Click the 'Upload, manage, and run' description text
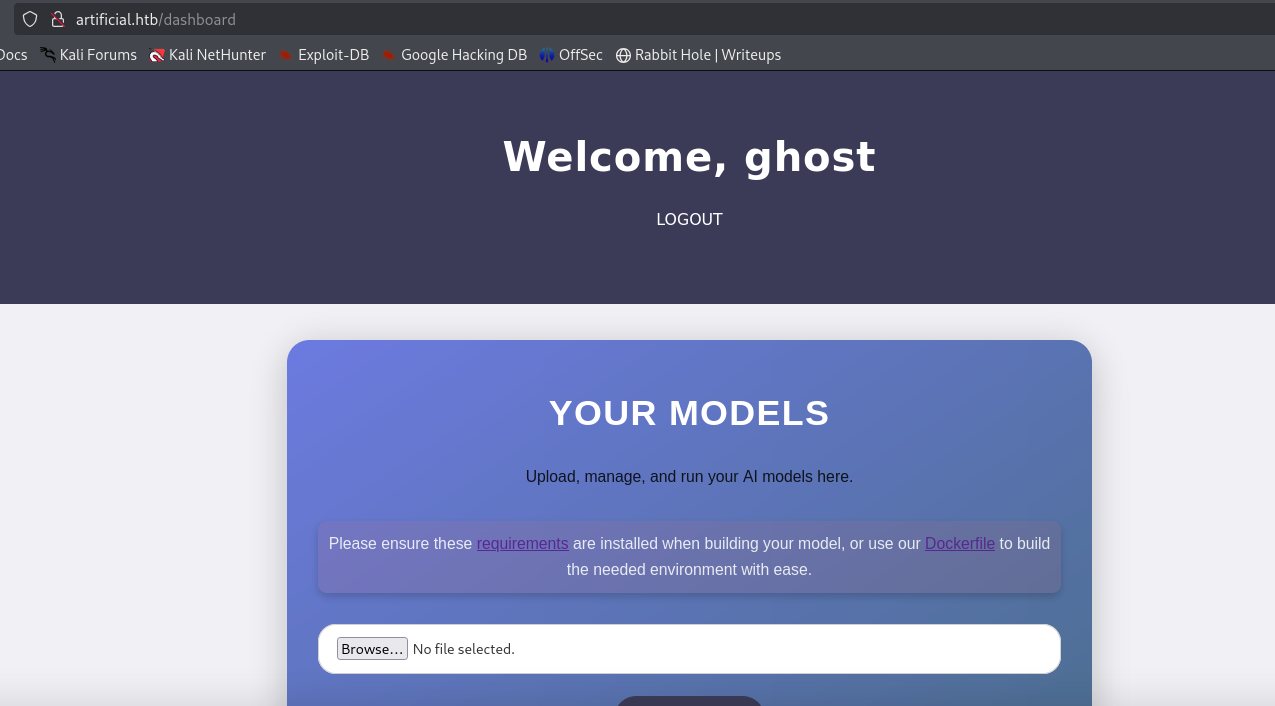 pyautogui.click(x=689, y=477)
